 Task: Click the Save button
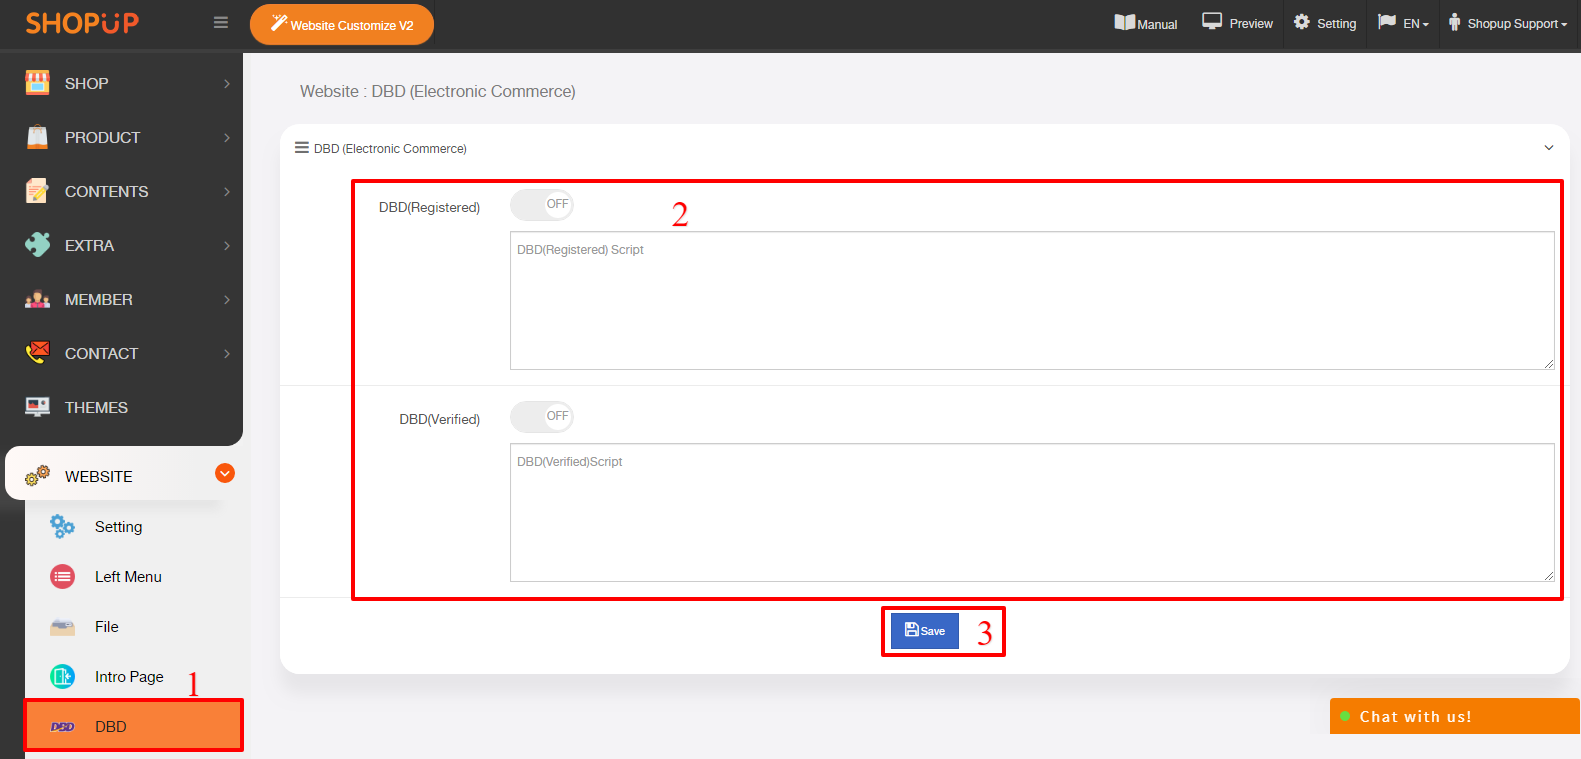click(x=925, y=631)
